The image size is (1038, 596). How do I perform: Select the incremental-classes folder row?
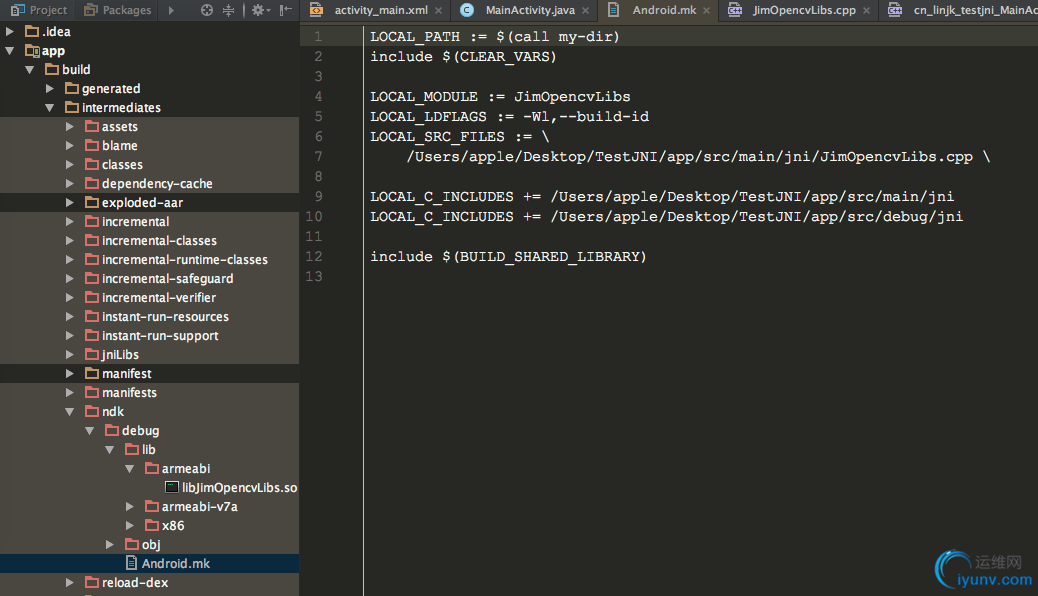(x=150, y=240)
